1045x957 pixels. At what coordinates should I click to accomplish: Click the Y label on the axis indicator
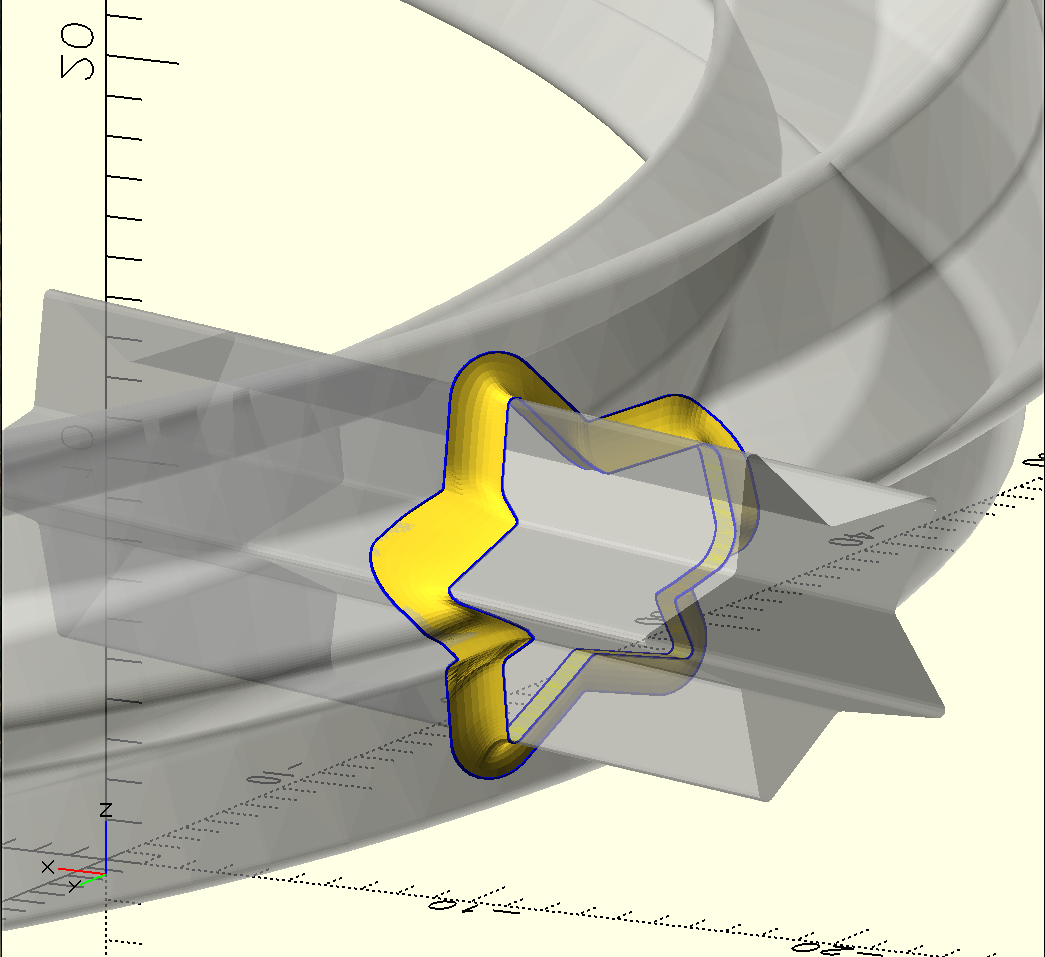[x=75, y=886]
